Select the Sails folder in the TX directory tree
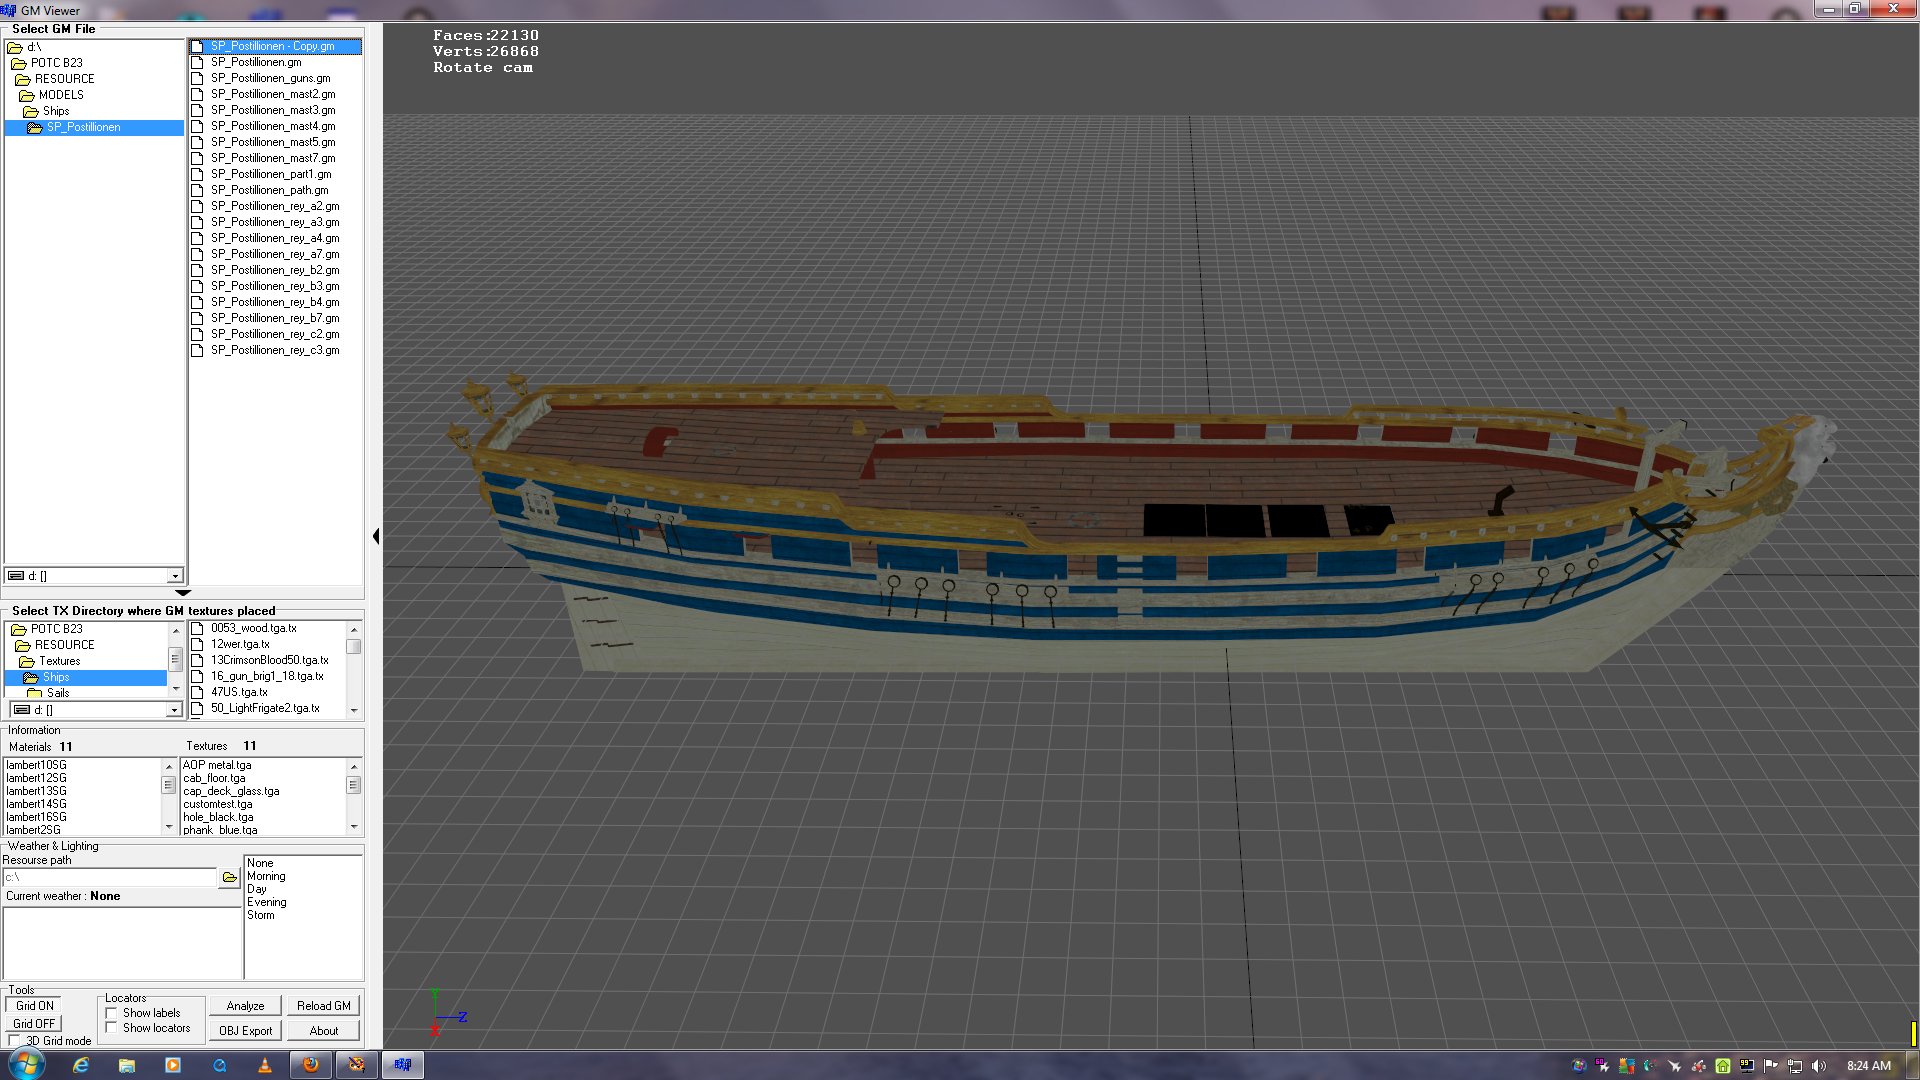1920x1080 pixels. point(58,693)
